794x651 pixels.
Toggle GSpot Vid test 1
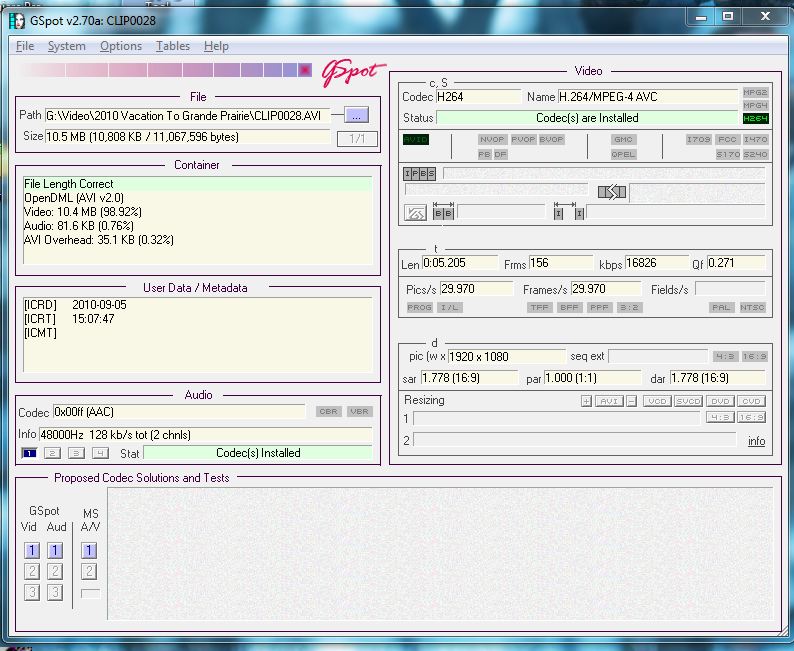(x=32, y=550)
